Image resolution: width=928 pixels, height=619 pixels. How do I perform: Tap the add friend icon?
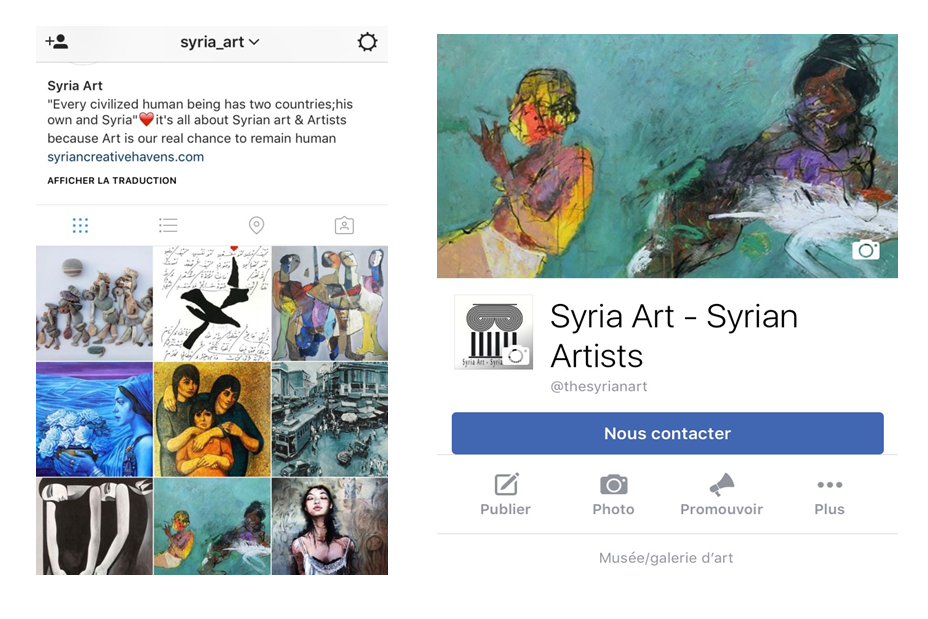tap(57, 42)
